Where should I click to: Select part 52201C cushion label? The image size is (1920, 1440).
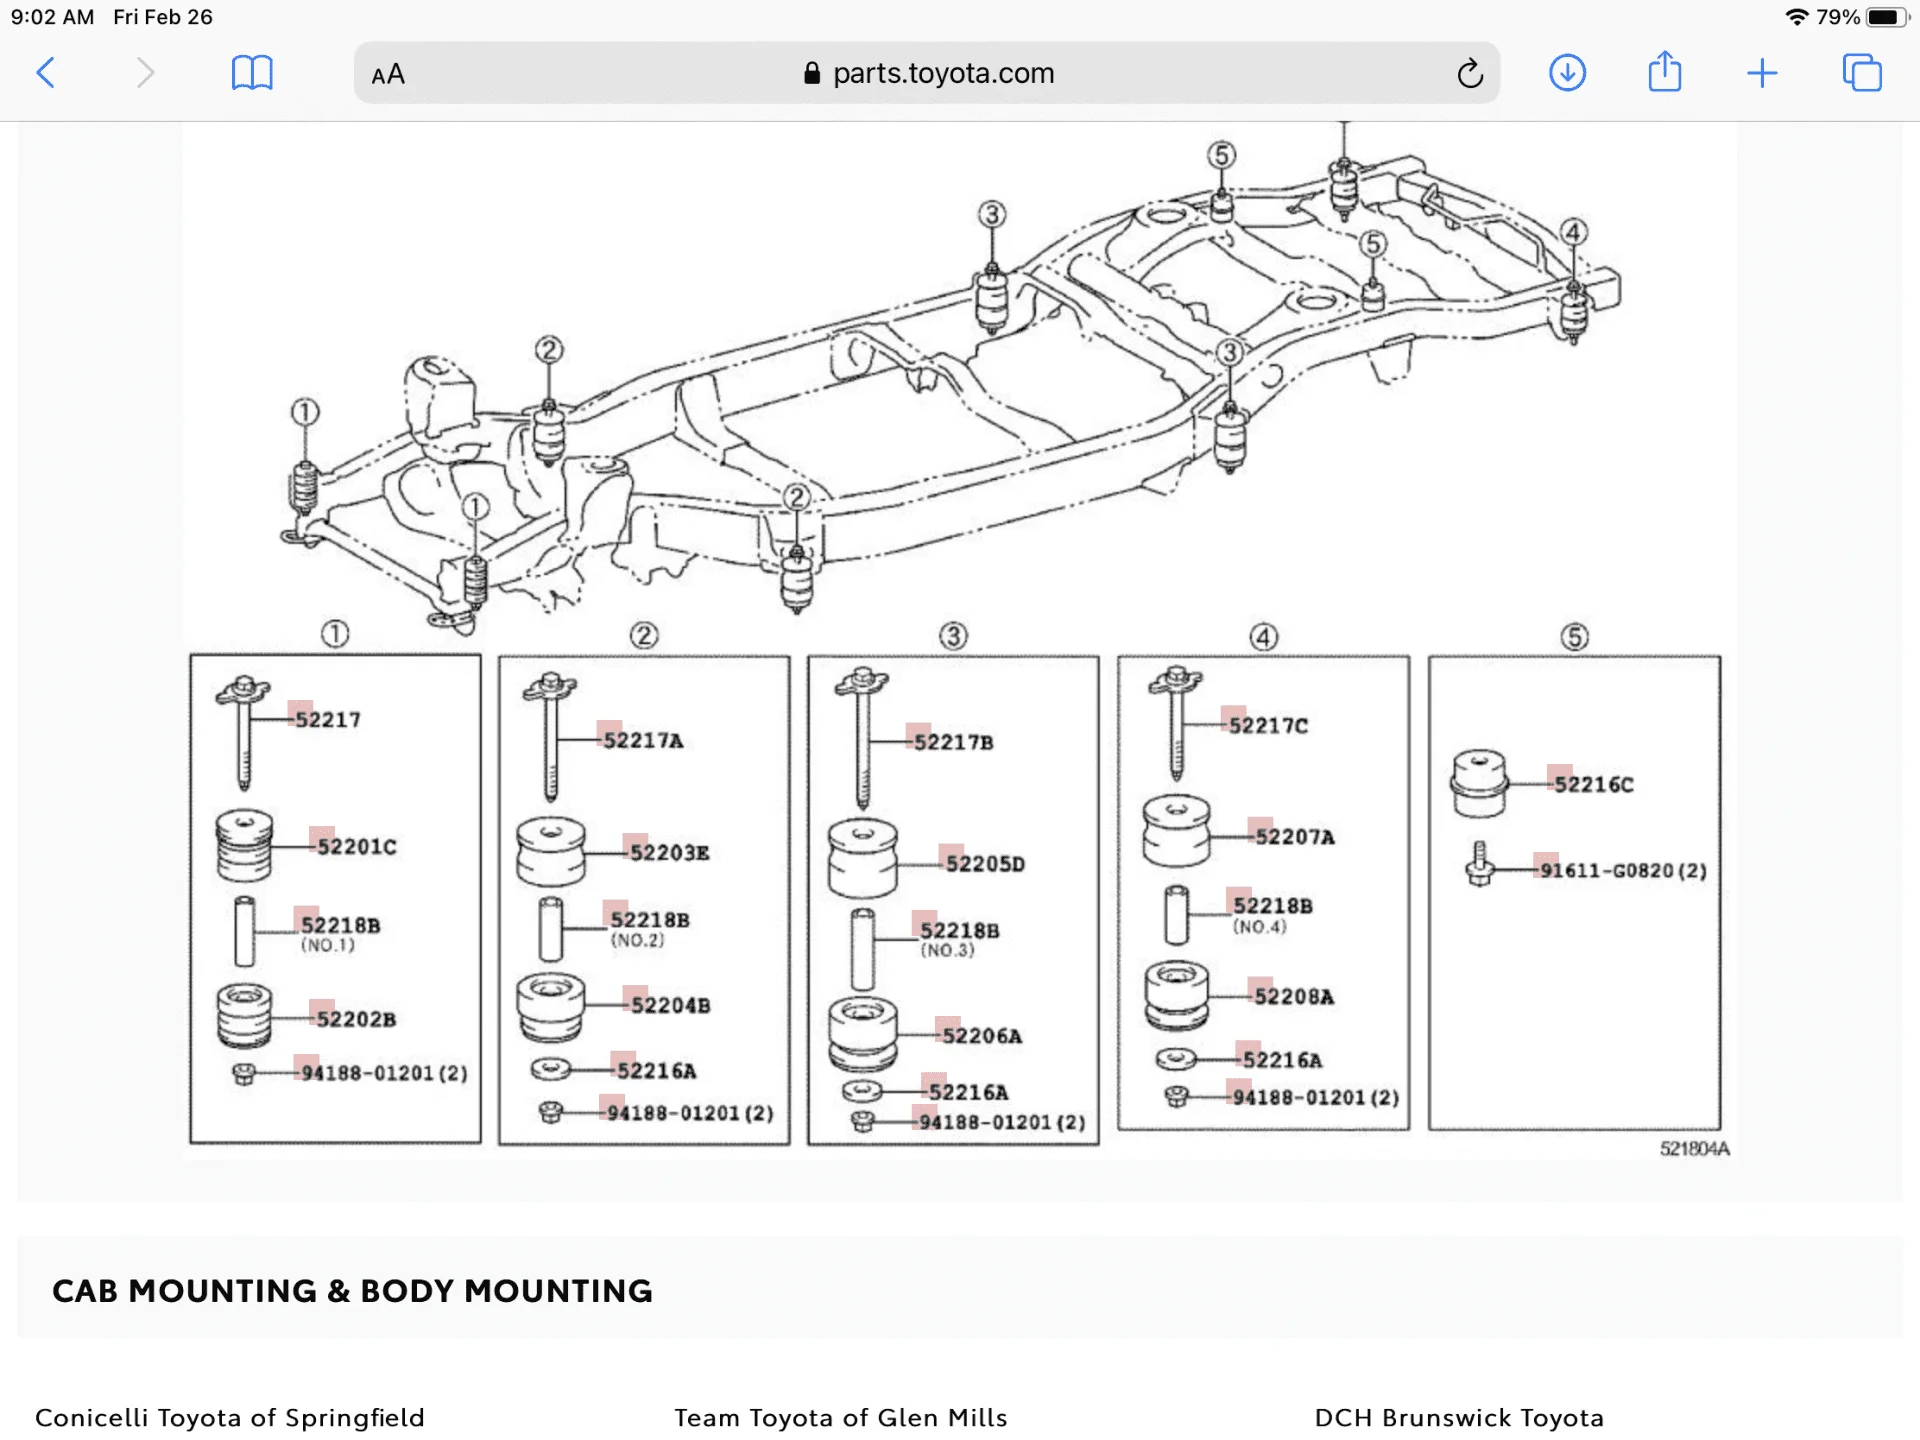tap(356, 846)
